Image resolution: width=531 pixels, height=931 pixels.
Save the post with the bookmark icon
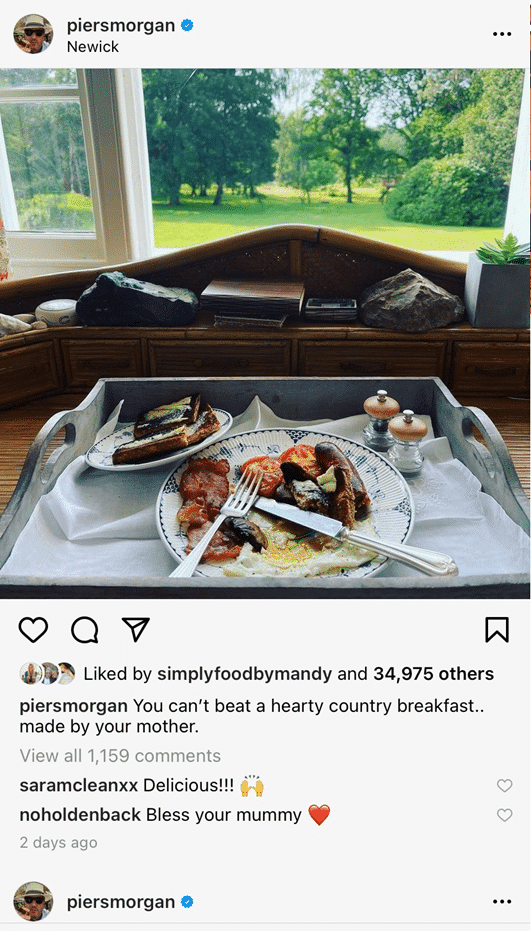point(497,629)
